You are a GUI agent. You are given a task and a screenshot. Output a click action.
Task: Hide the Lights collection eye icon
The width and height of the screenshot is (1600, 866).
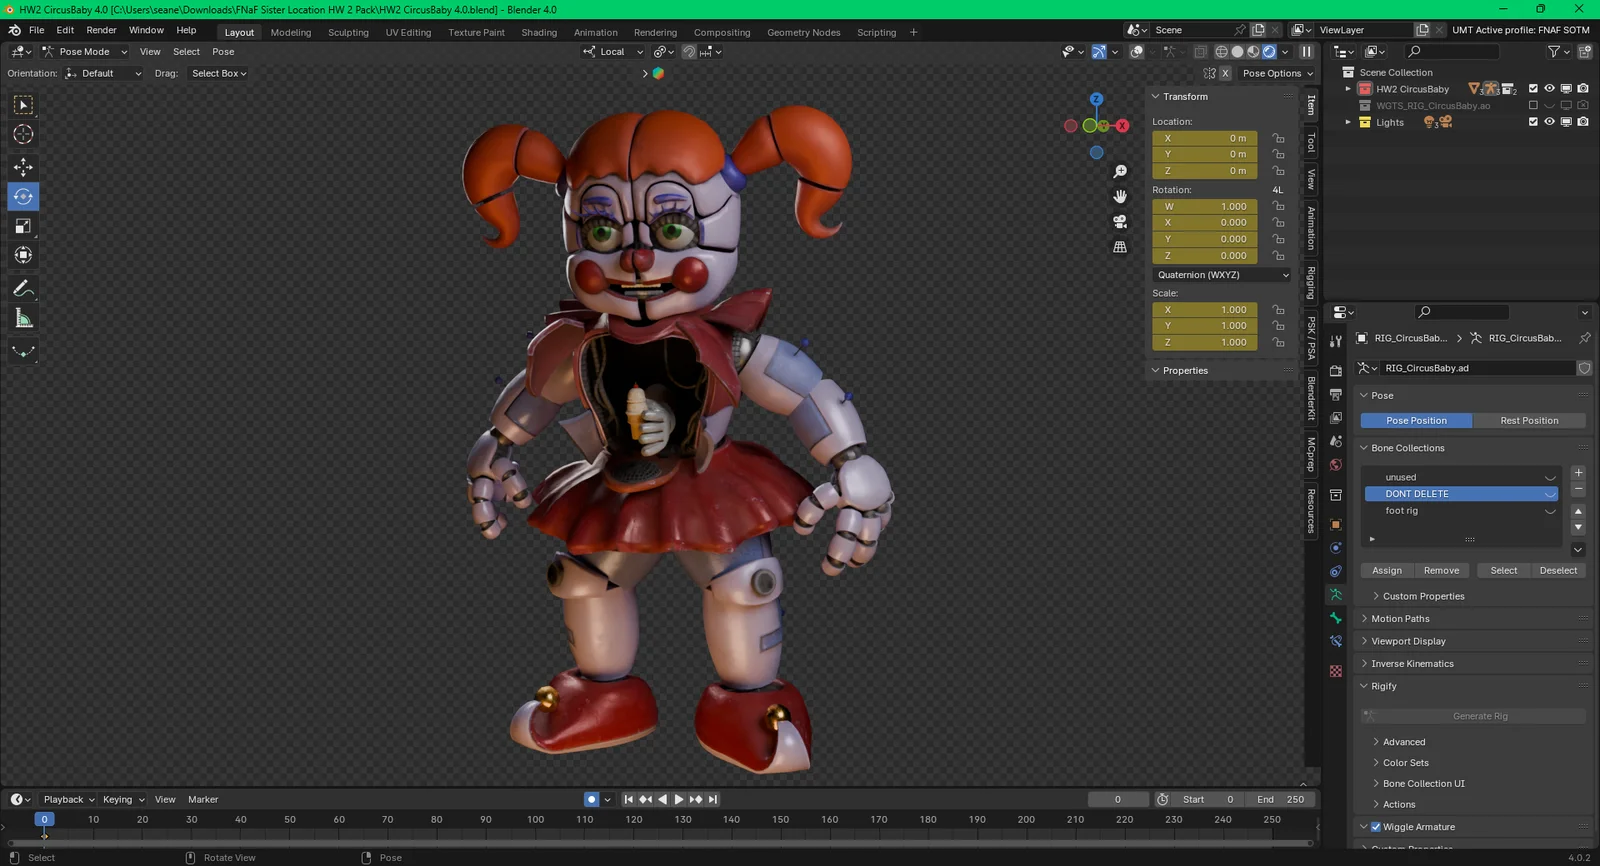click(1549, 122)
